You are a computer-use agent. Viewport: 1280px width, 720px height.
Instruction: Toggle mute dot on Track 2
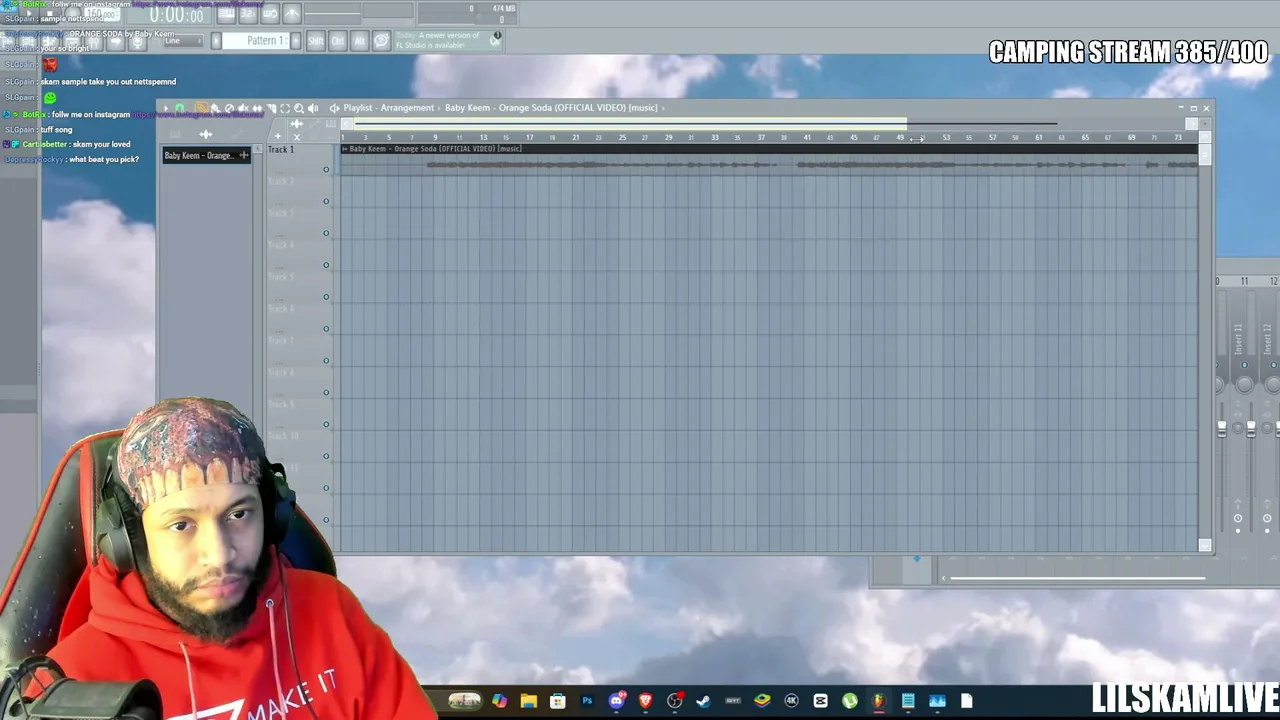click(326, 202)
